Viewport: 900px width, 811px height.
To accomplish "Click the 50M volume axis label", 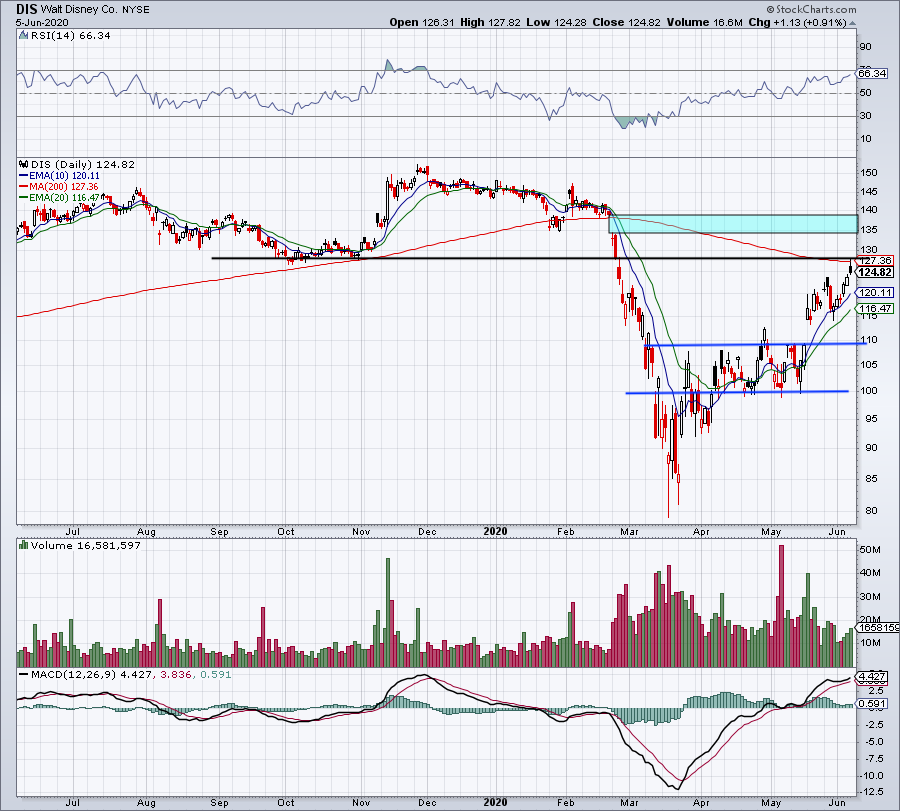I will [870, 550].
